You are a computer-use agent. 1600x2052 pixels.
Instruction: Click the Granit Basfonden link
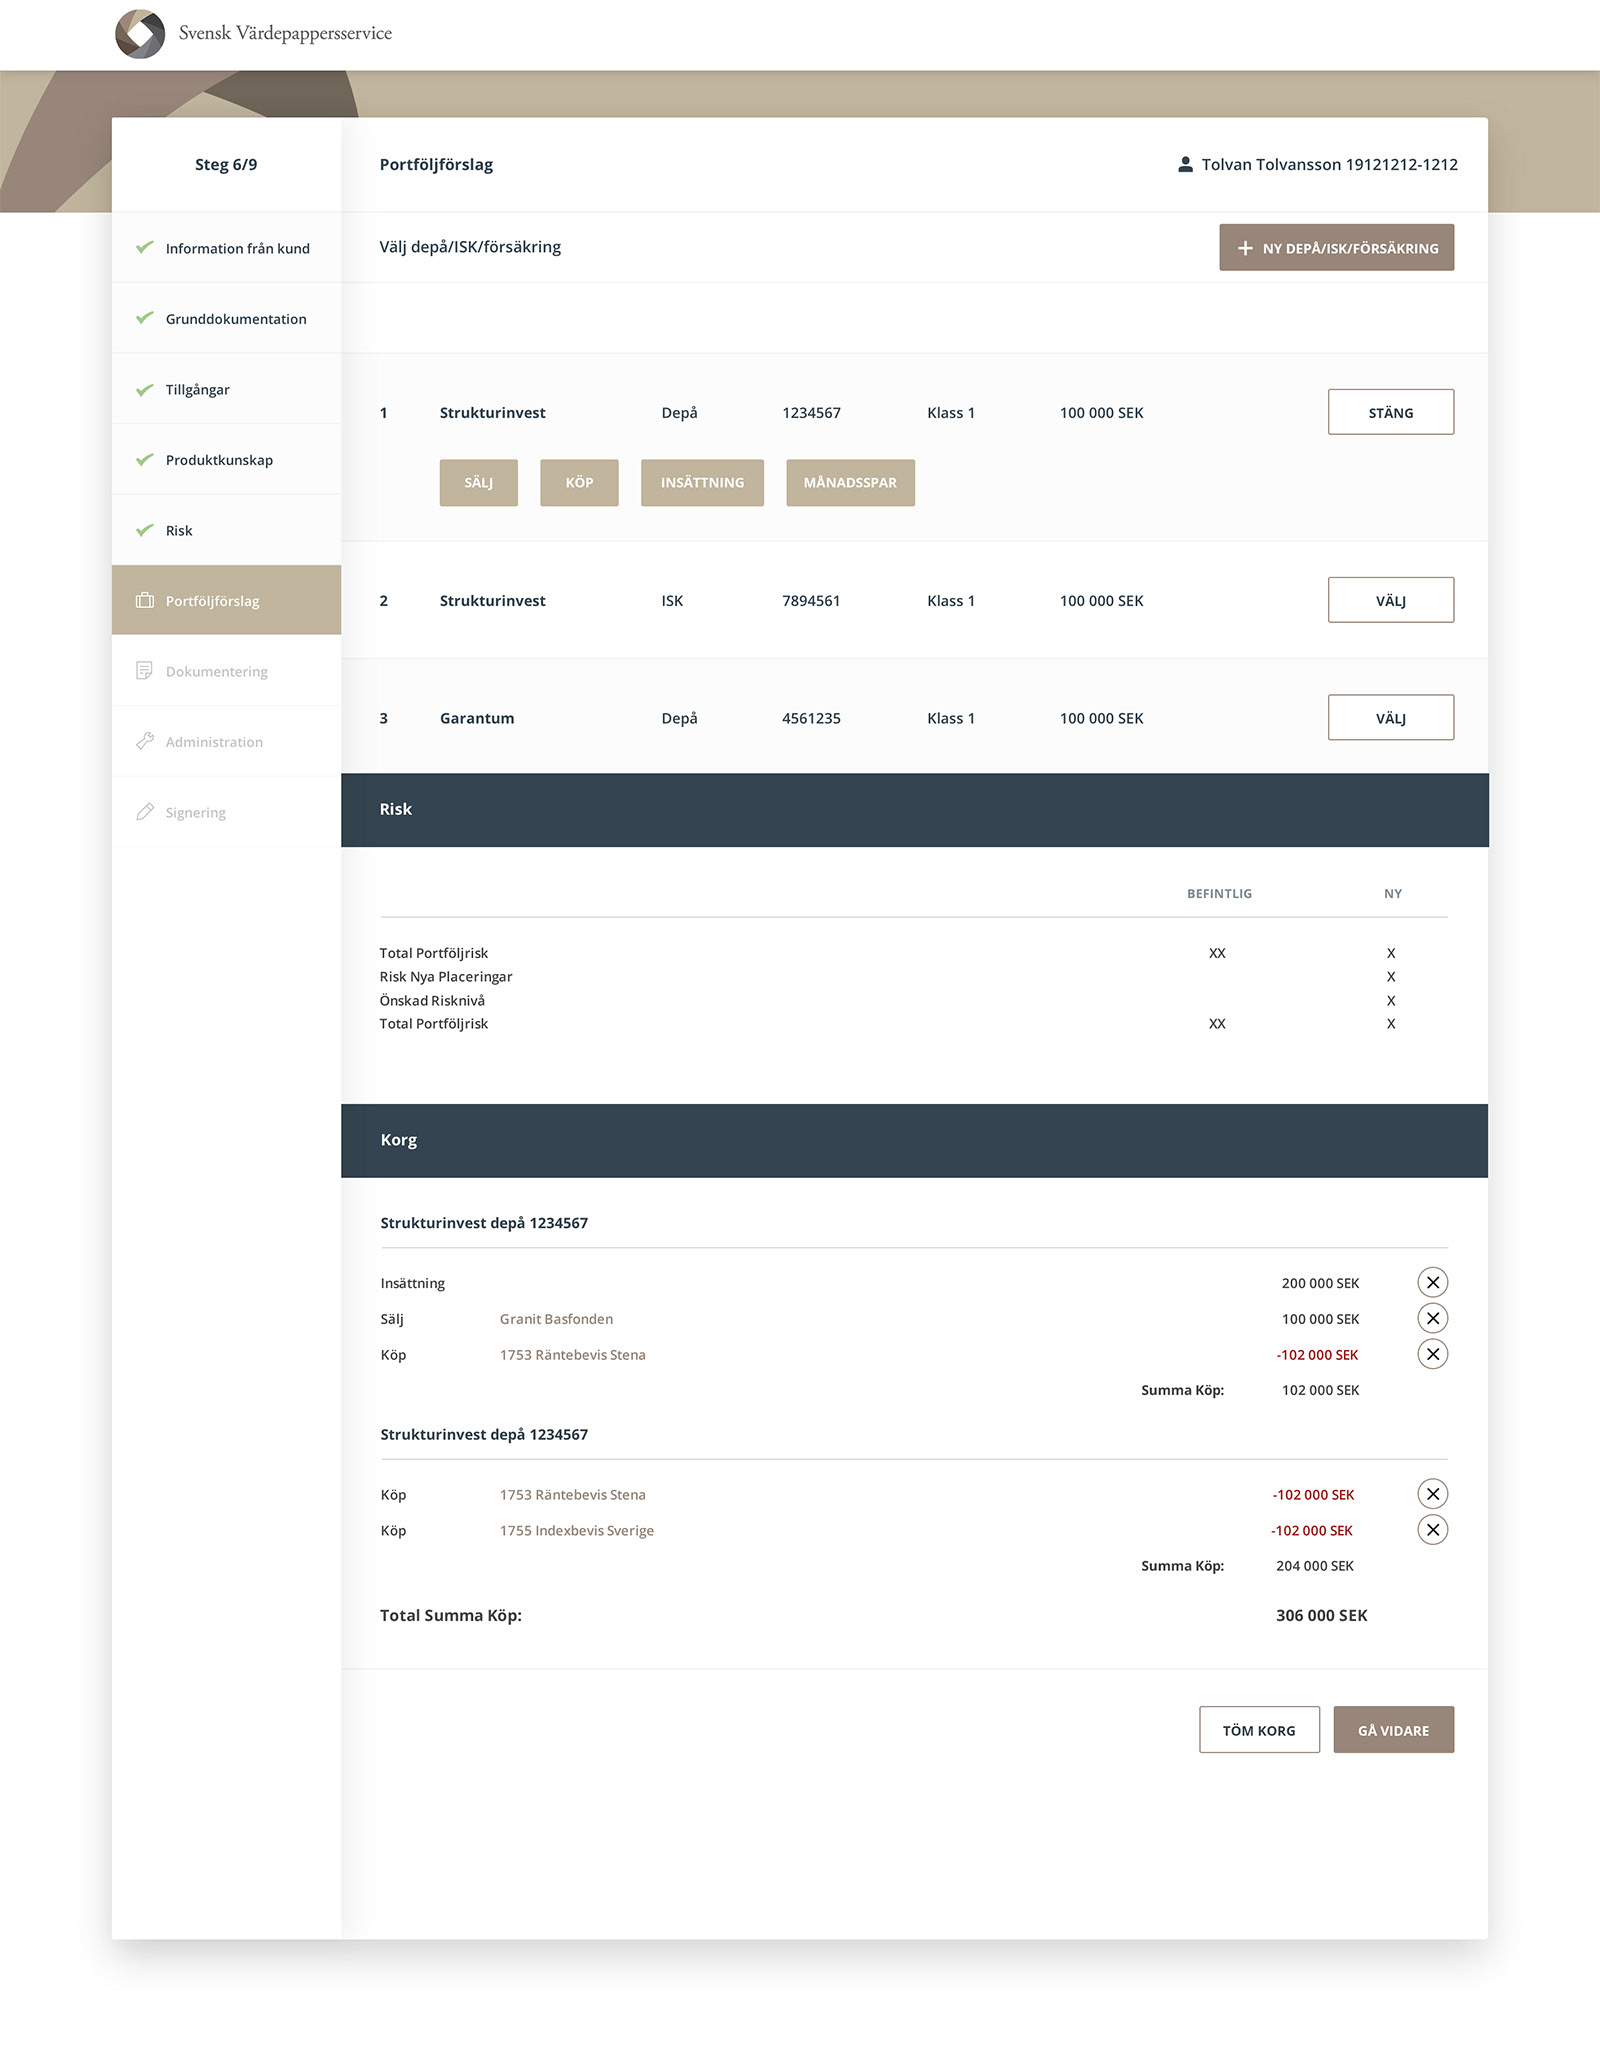coord(556,1319)
